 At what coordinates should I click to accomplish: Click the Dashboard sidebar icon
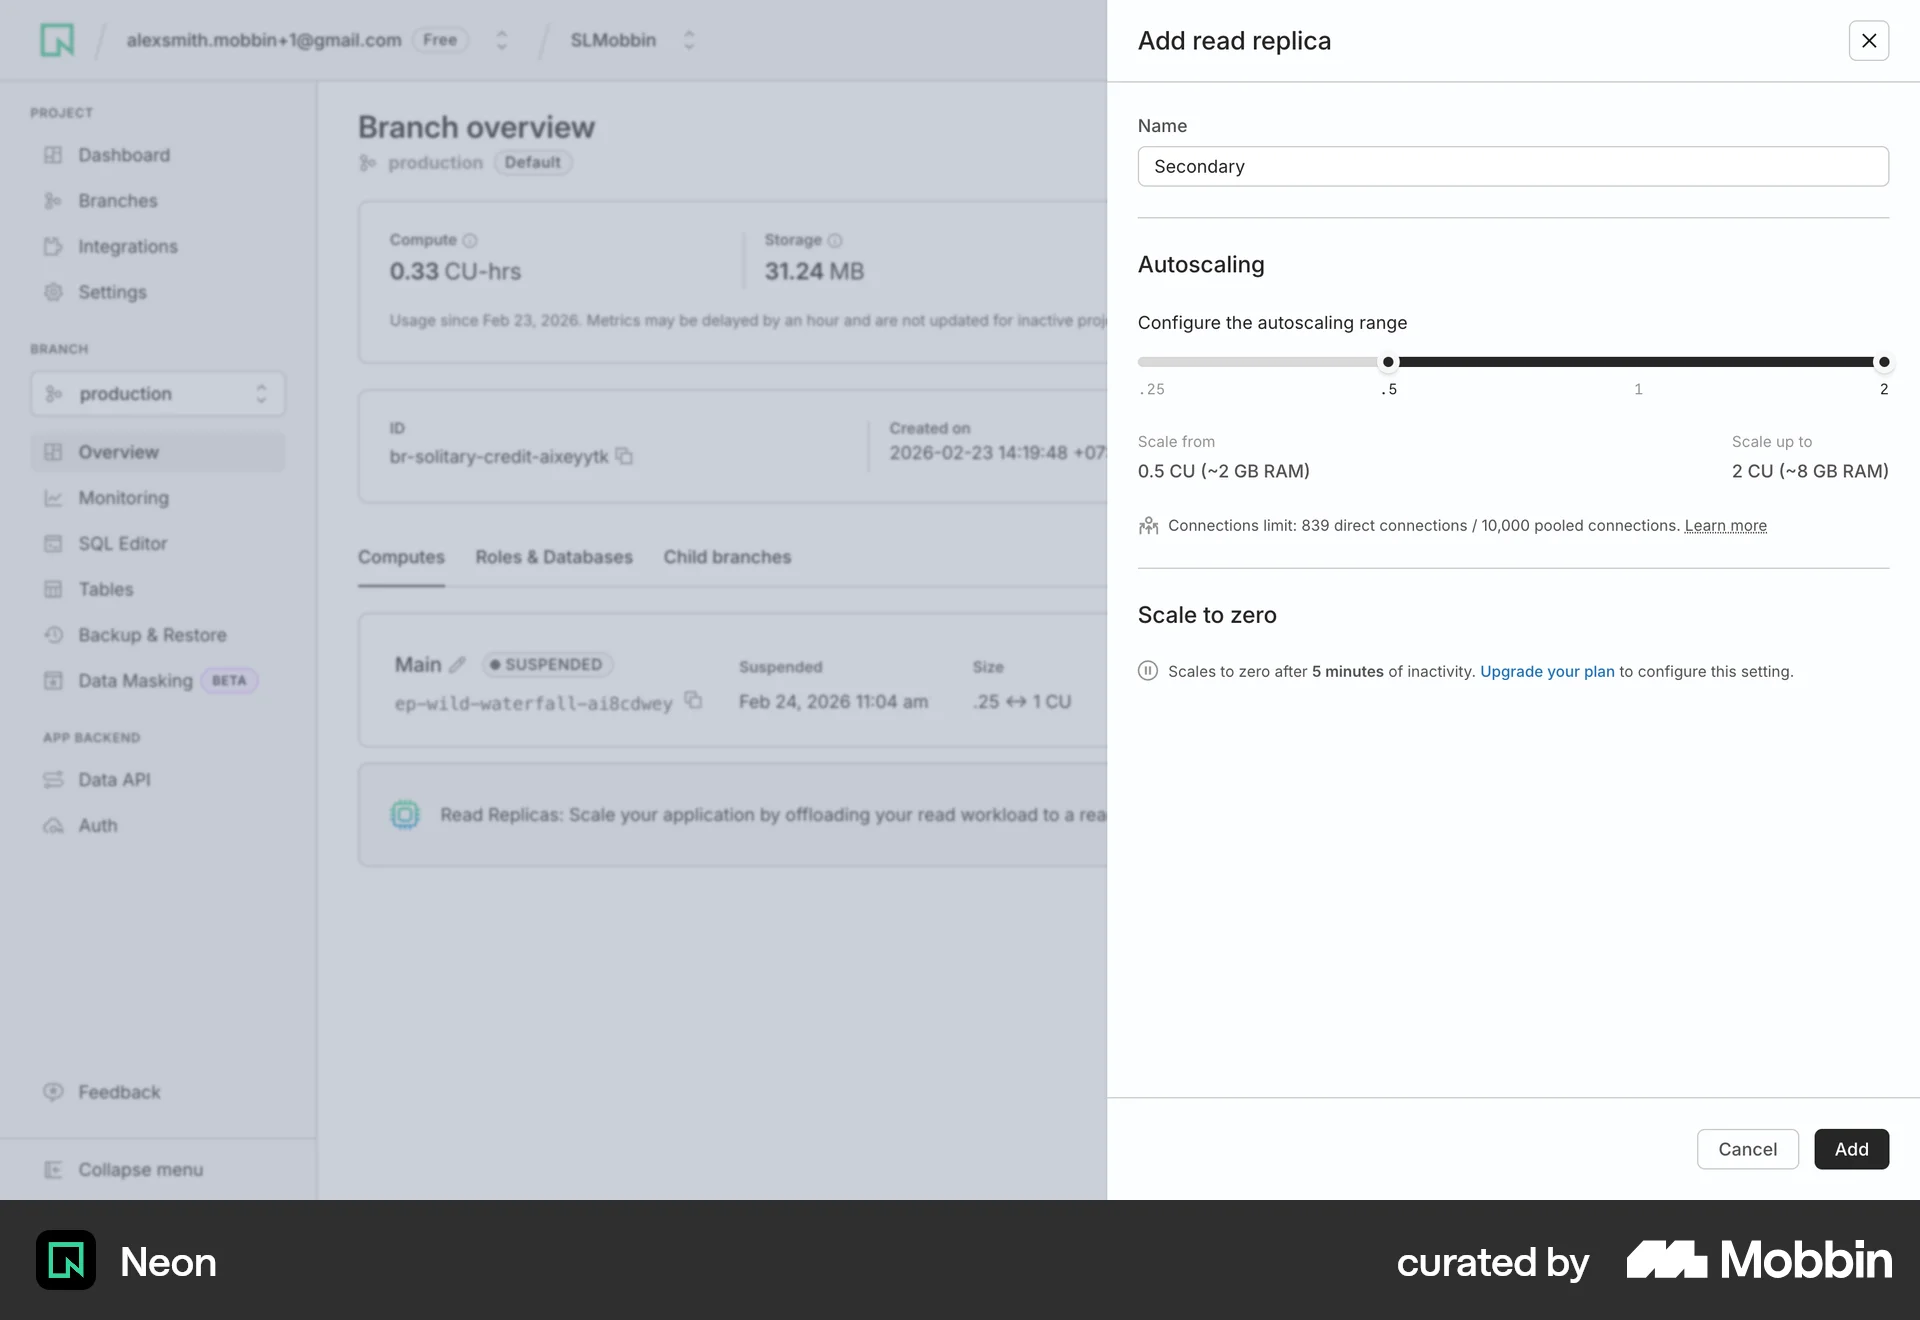pos(53,155)
